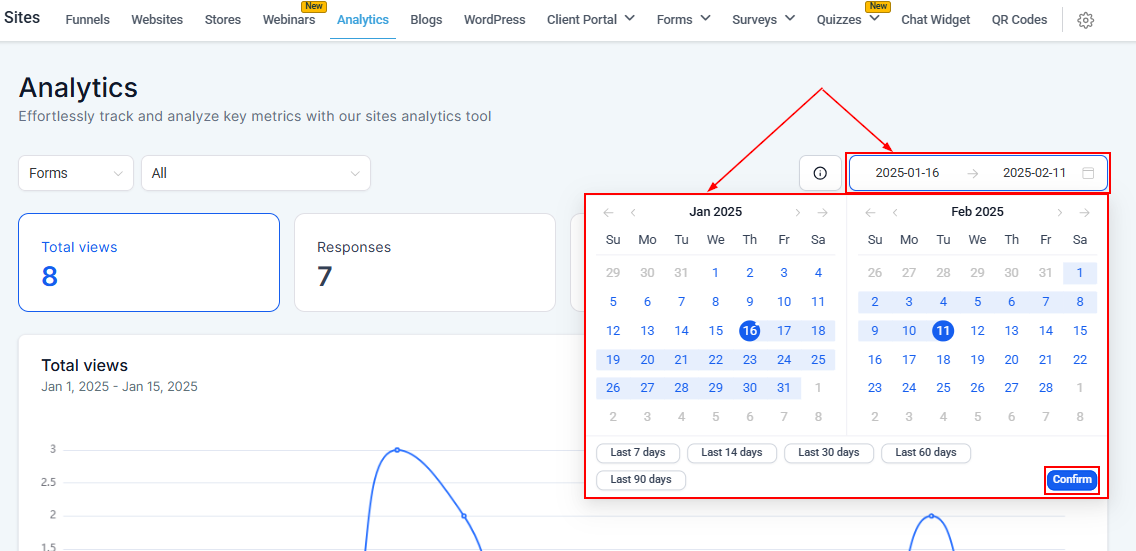
Task: Go to next year in Jan 2025 calendar
Action: [x=822, y=212]
